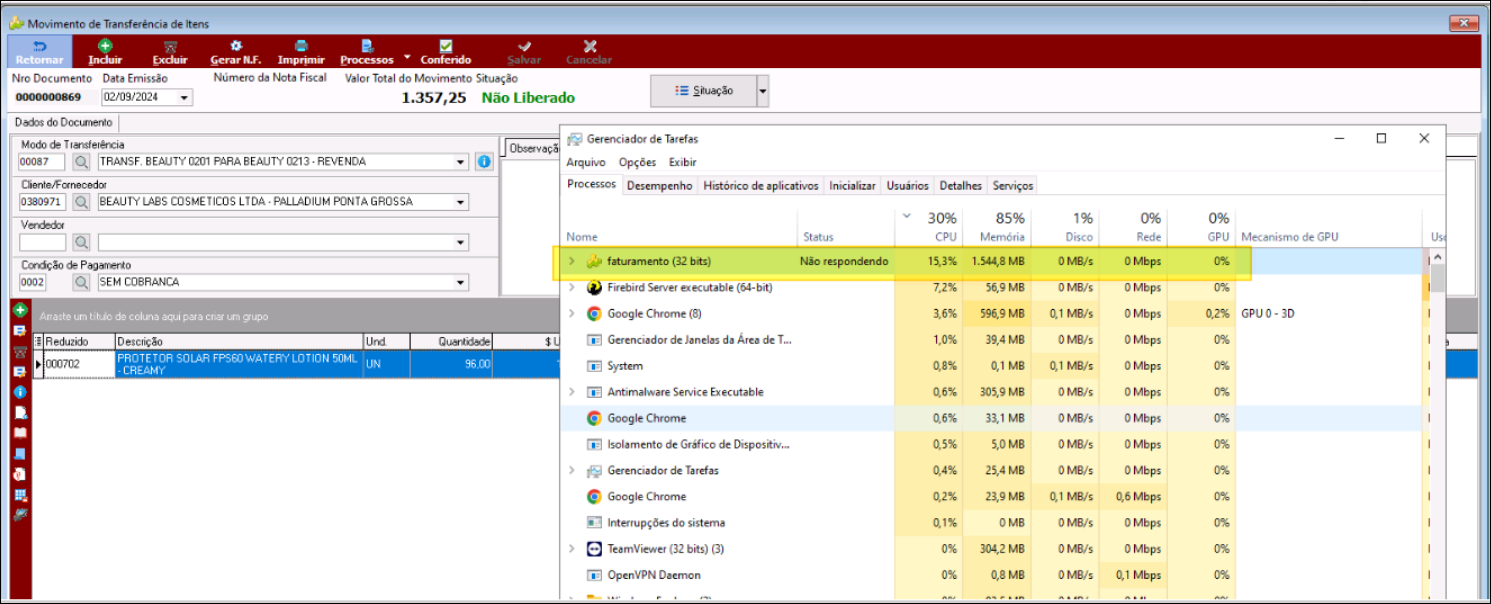Click the Firebird Server process icon
Image resolution: width=1491 pixels, height=604 pixels.
(x=594, y=287)
